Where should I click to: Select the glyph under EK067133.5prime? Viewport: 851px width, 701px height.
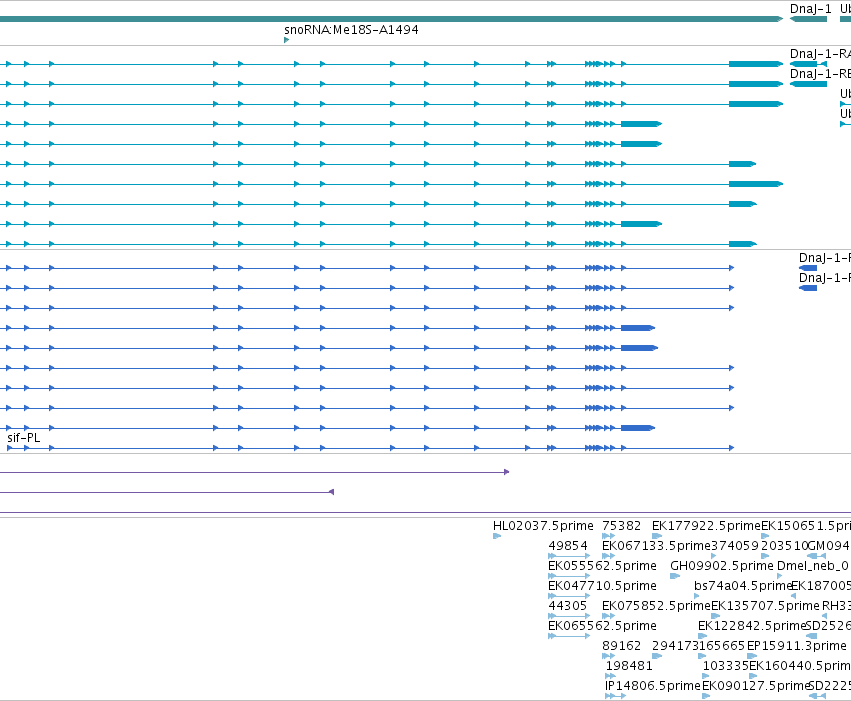click(x=608, y=556)
